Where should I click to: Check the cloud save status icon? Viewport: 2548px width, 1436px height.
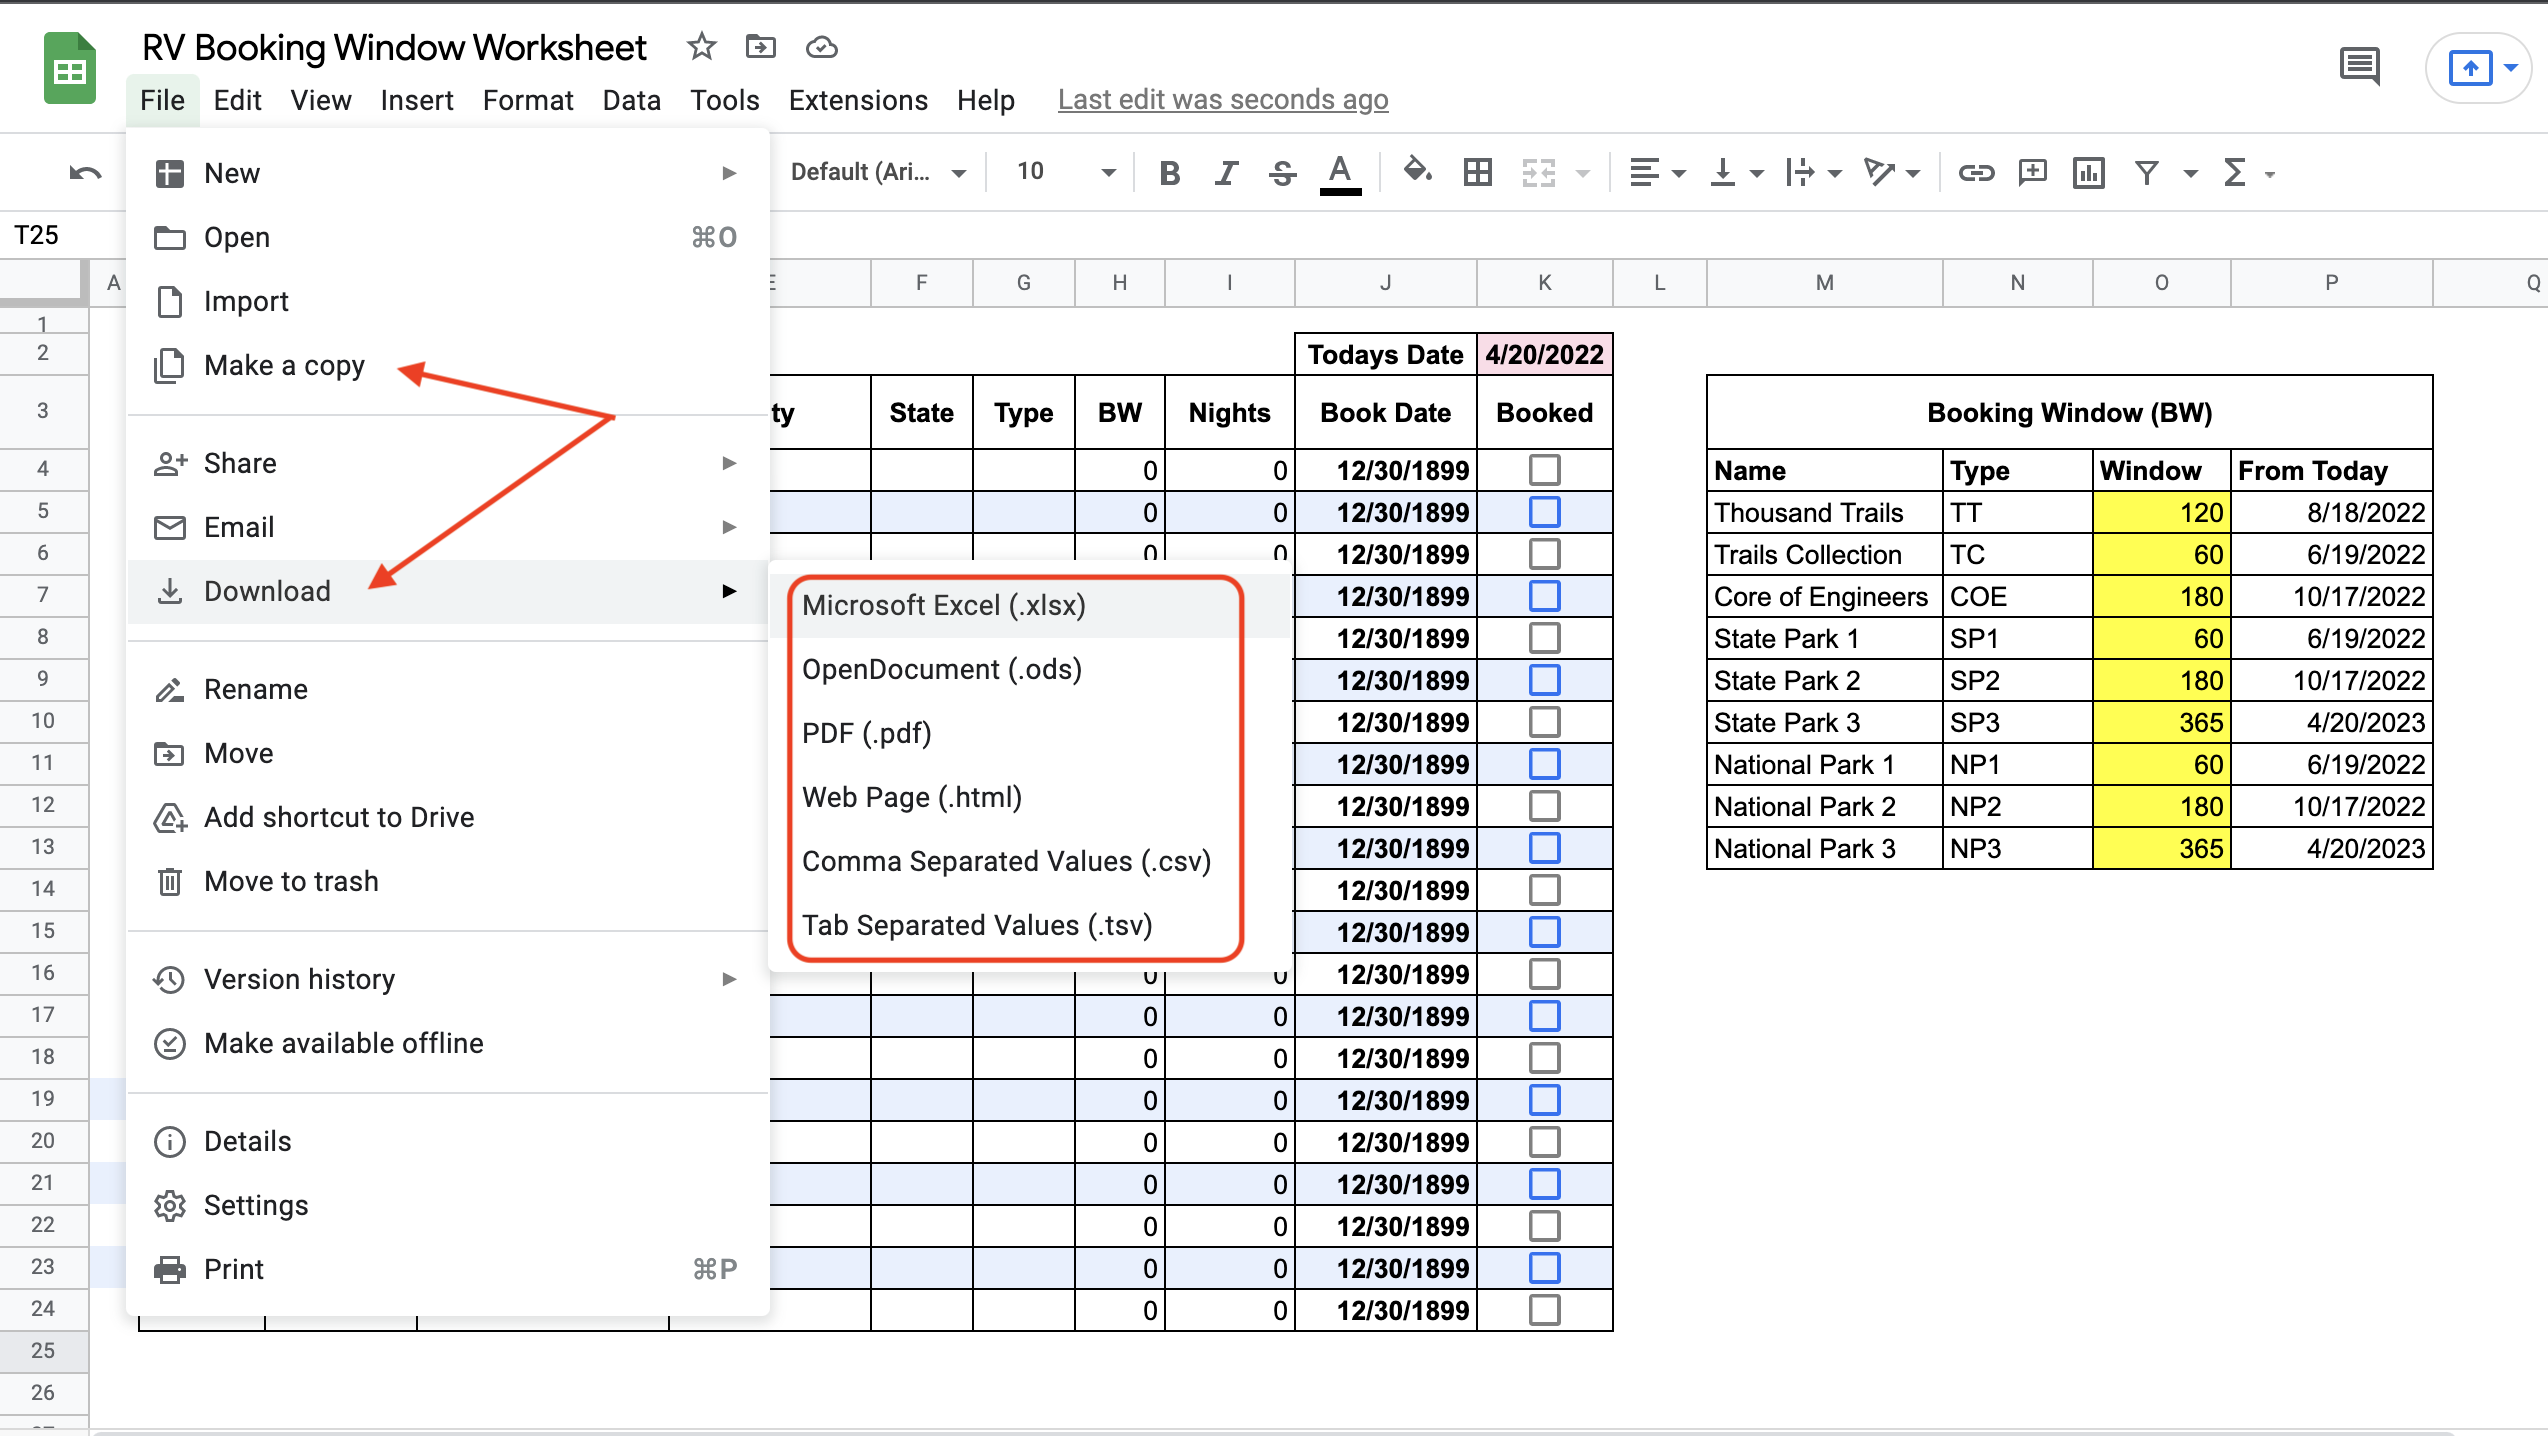pos(821,46)
